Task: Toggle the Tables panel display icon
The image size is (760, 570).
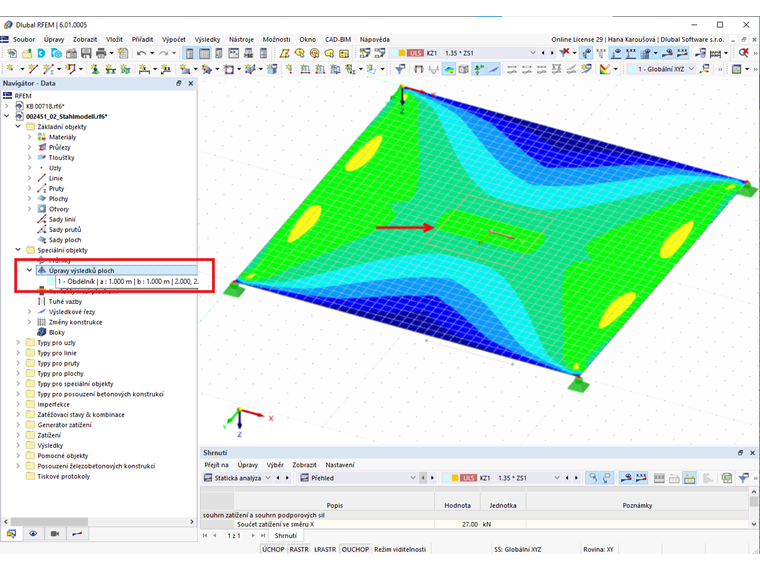Action: tap(205, 53)
